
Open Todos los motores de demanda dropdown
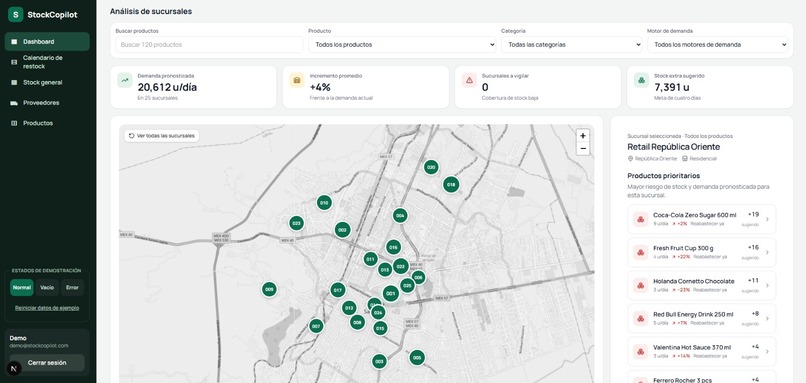[718, 45]
